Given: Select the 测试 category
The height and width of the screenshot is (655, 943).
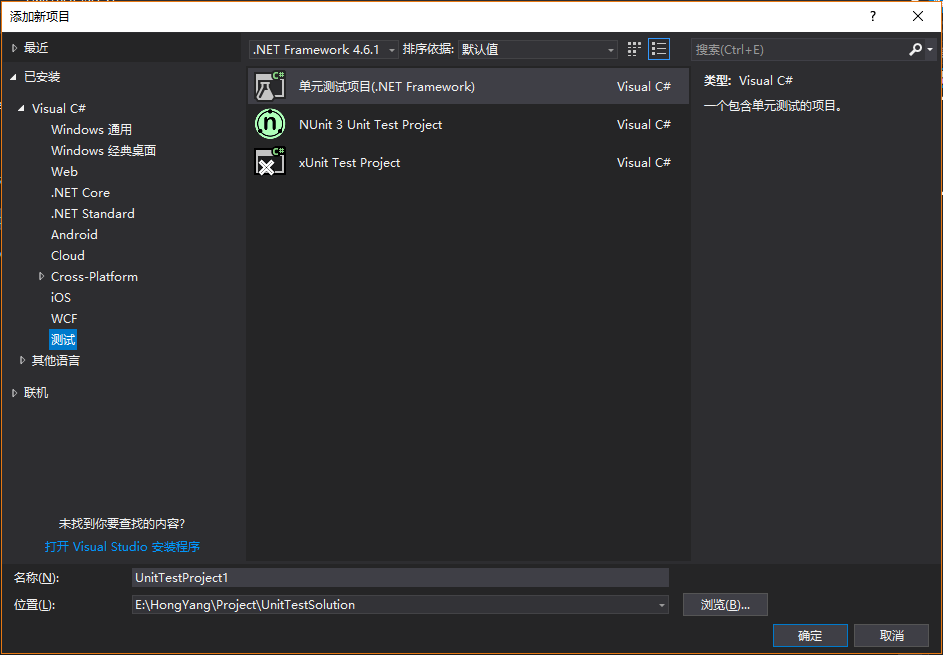Looking at the screenshot, I should (63, 340).
